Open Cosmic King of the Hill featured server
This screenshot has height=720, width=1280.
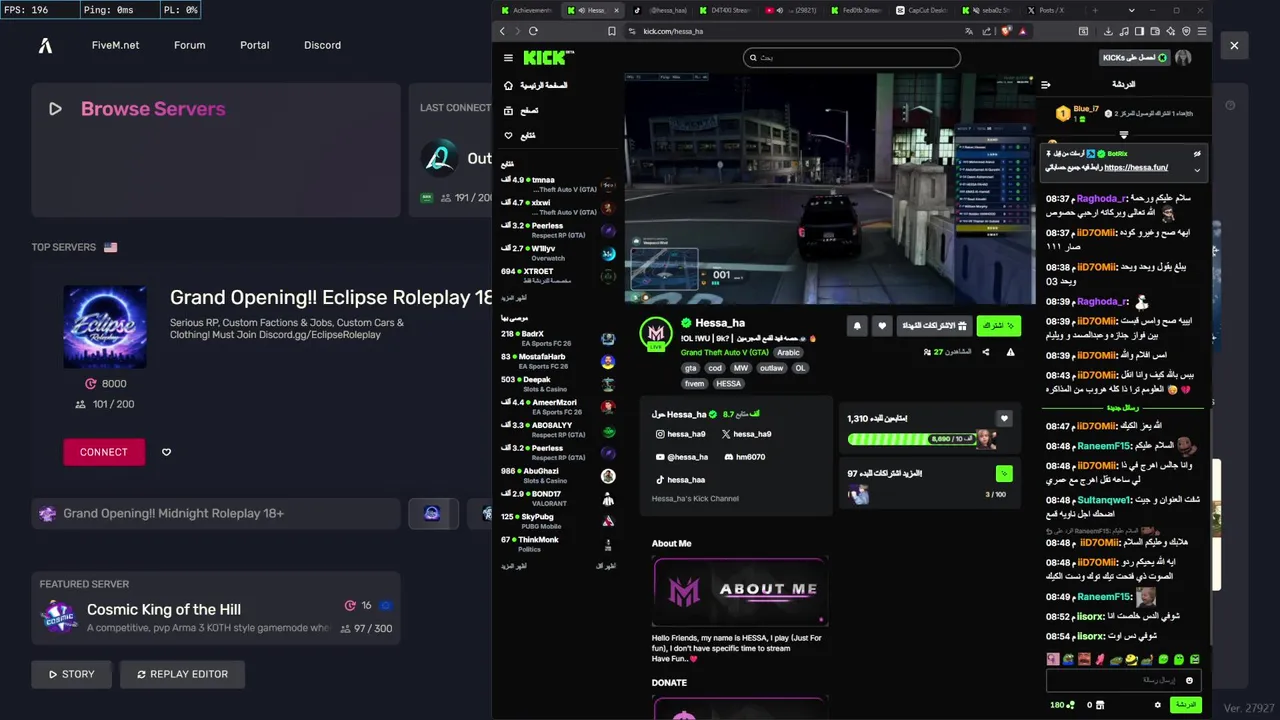point(216,609)
